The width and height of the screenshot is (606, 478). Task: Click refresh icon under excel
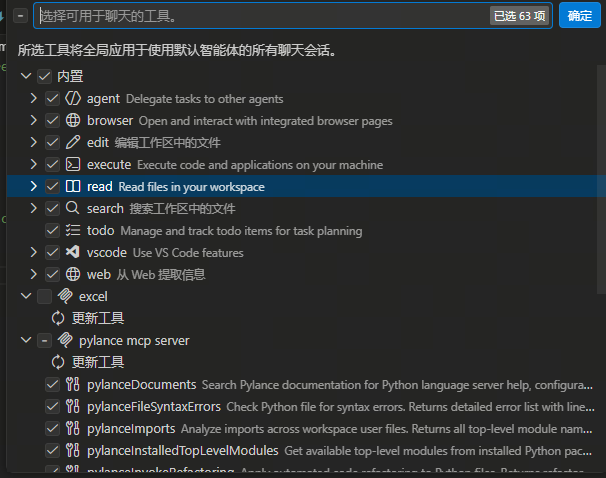(58, 318)
